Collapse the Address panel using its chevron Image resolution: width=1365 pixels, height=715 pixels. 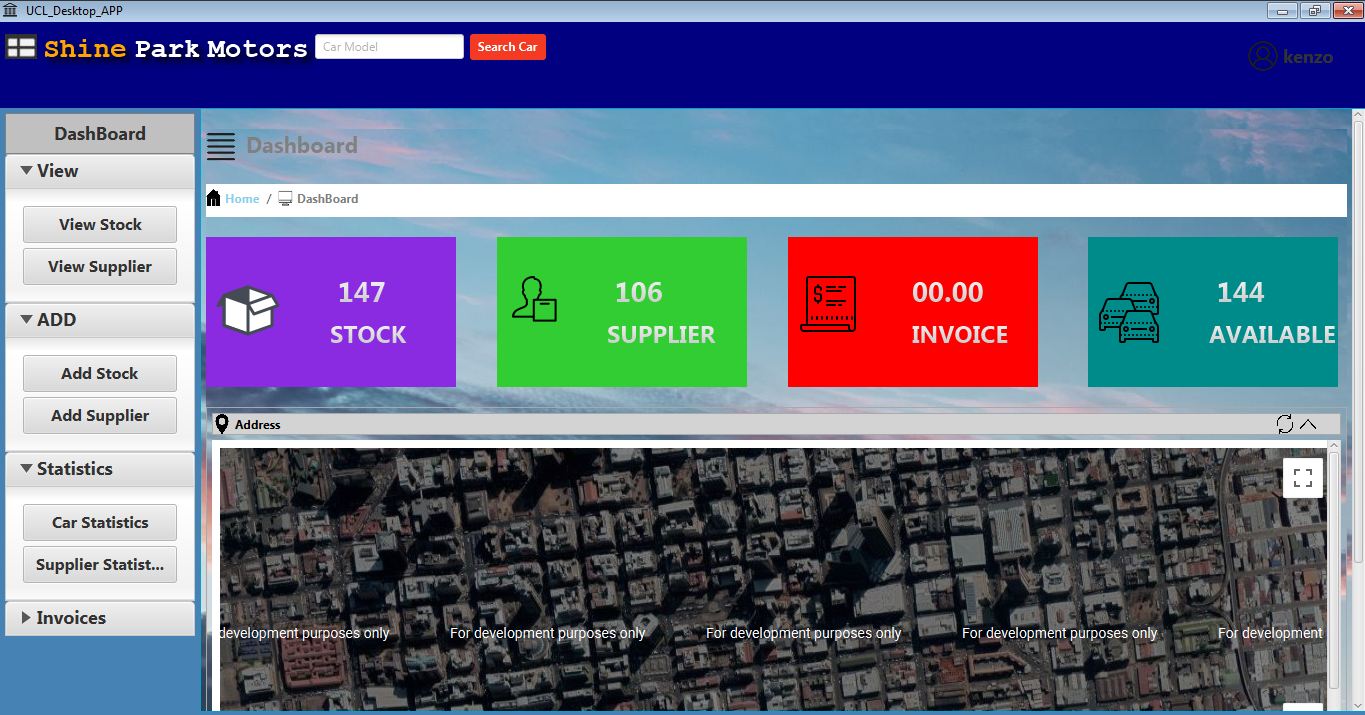[x=1309, y=424]
